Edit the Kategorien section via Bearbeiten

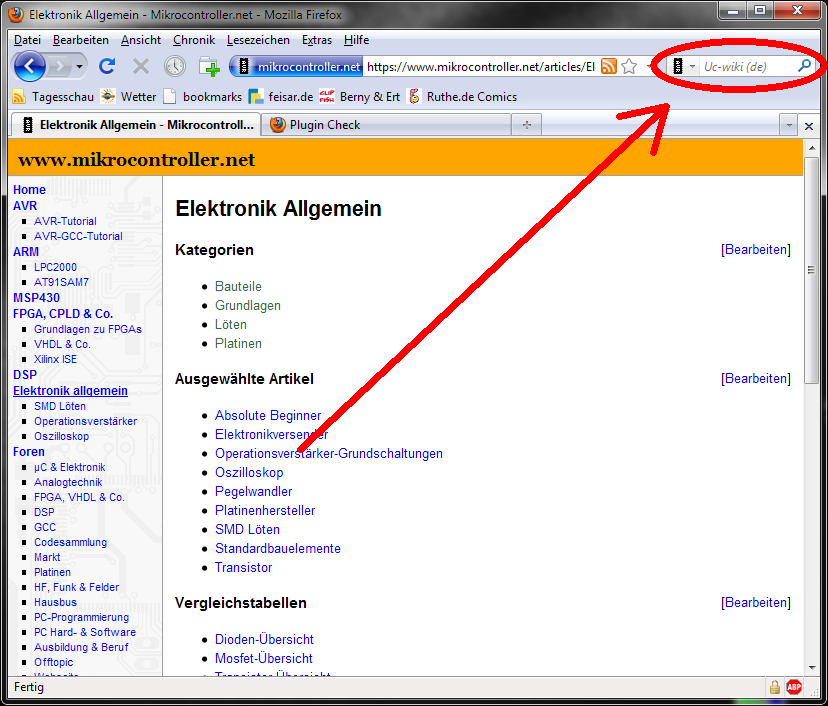[x=756, y=250]
